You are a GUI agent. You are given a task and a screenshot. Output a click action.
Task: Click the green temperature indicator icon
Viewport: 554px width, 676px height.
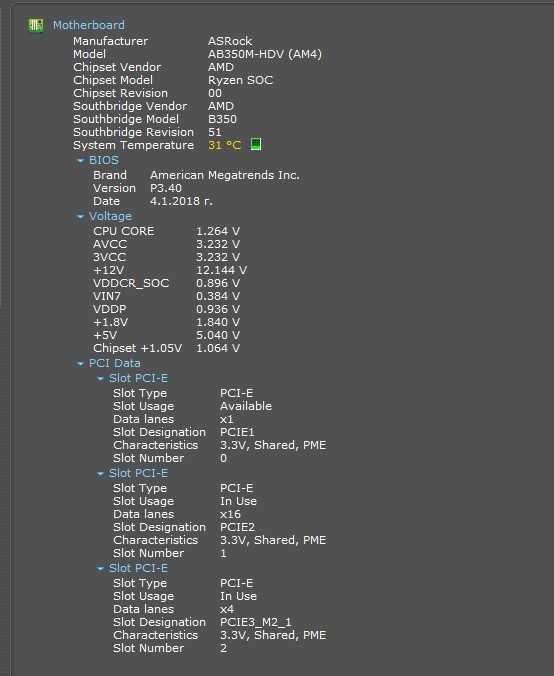[256, 144]
